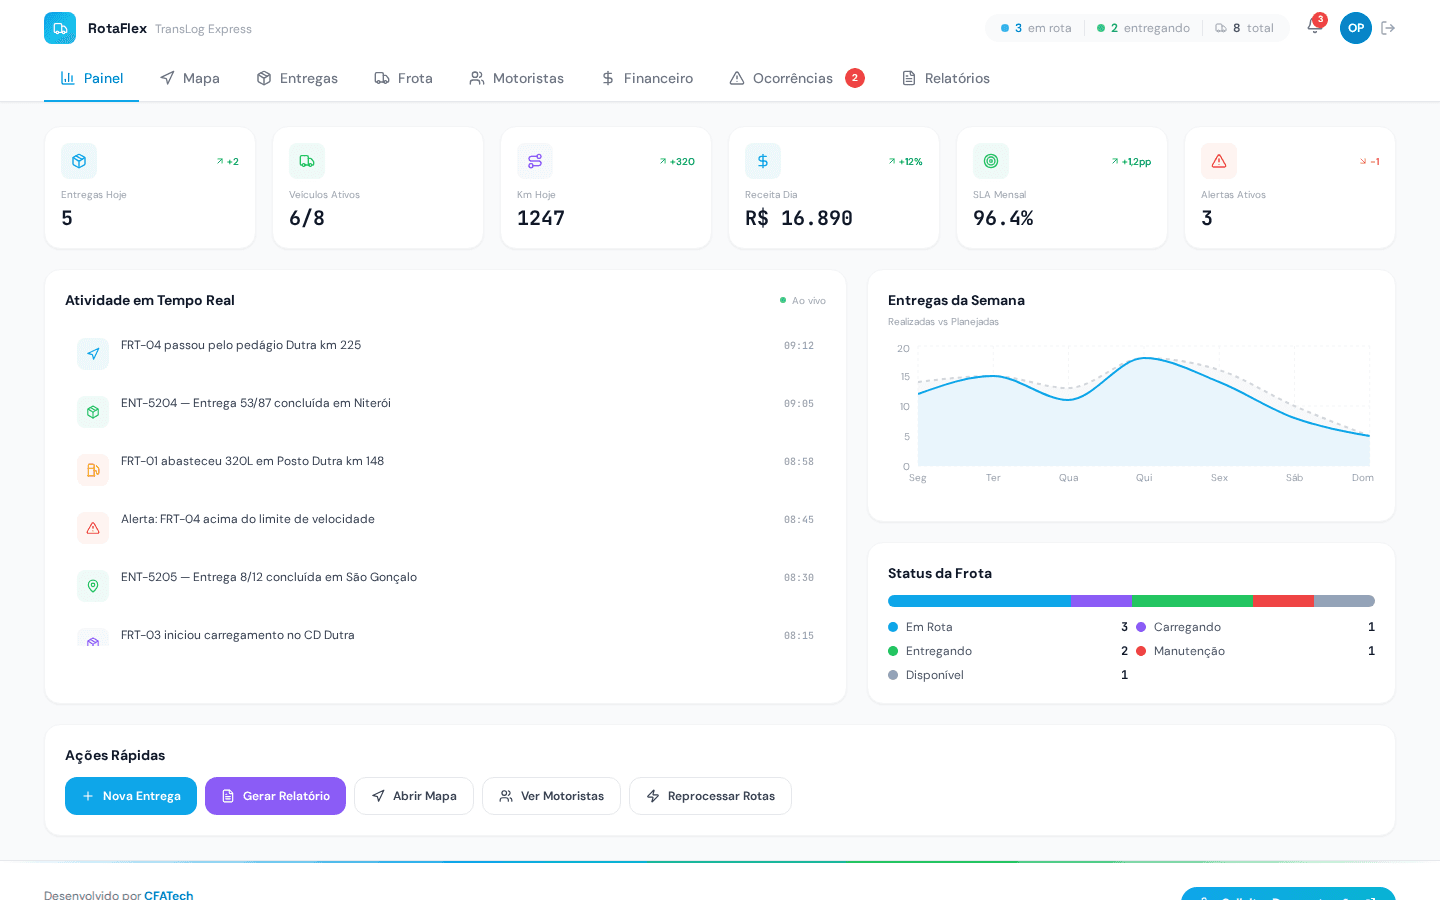Open the notifications bell with badge
The width and height of the screenshot is (1440, 900).
click(1313, 28)
